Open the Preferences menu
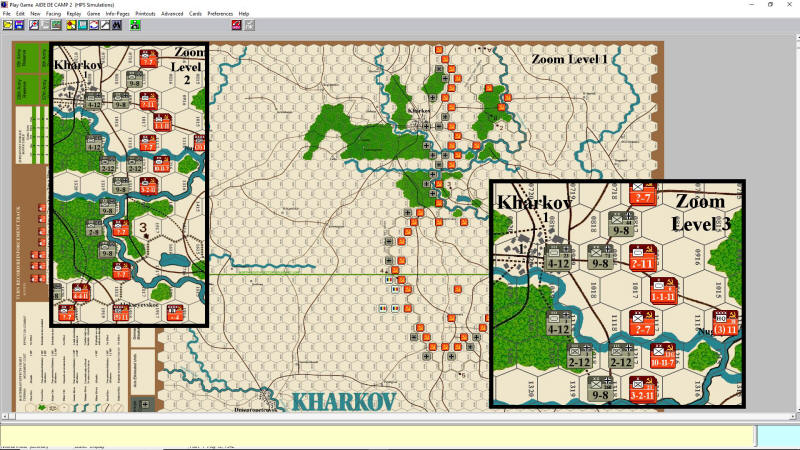The width and height of the screenshot is (800, 450). [220, 13]
